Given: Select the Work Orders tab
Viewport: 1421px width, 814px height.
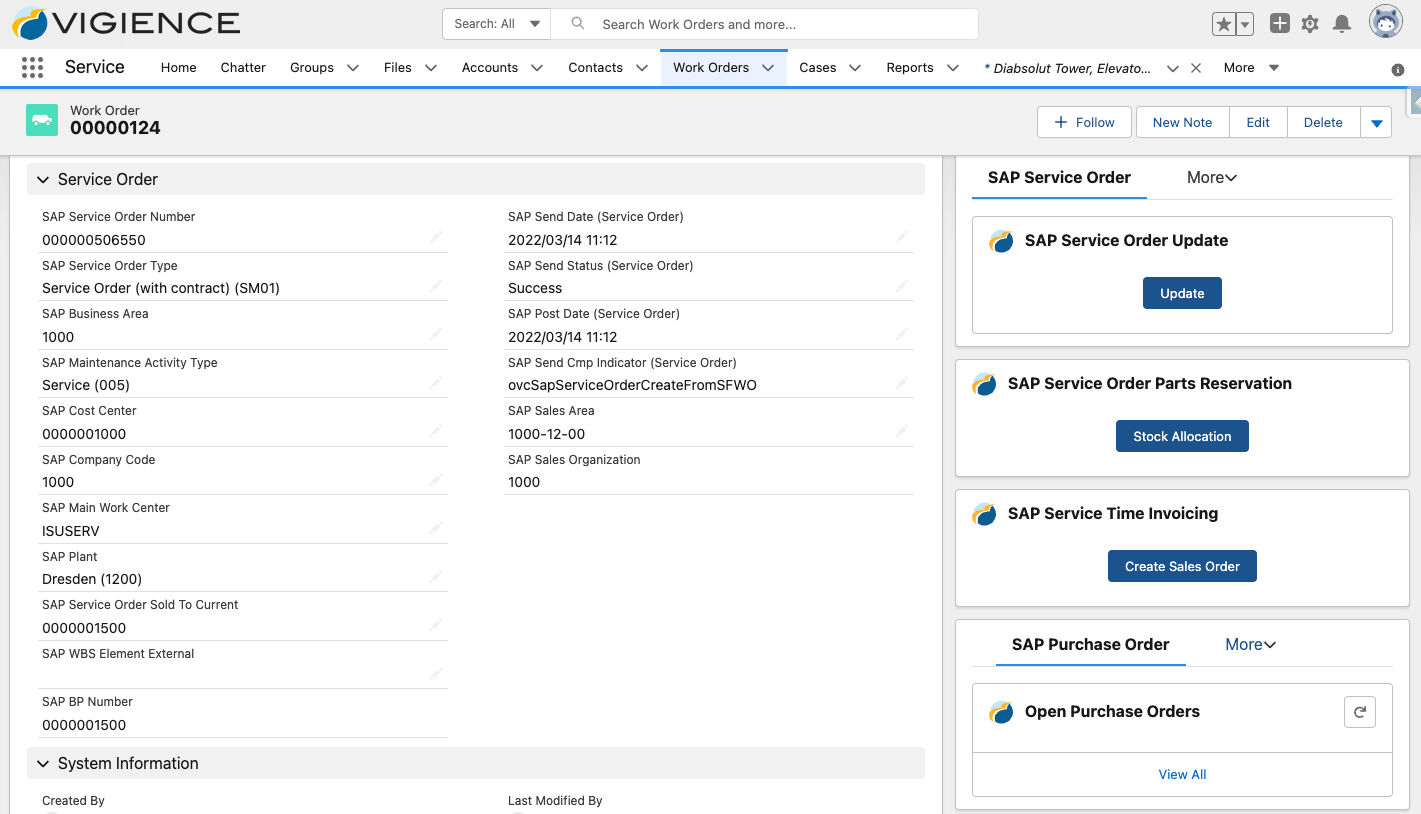Looking at the screenshot, I should [x=711, y=68].
